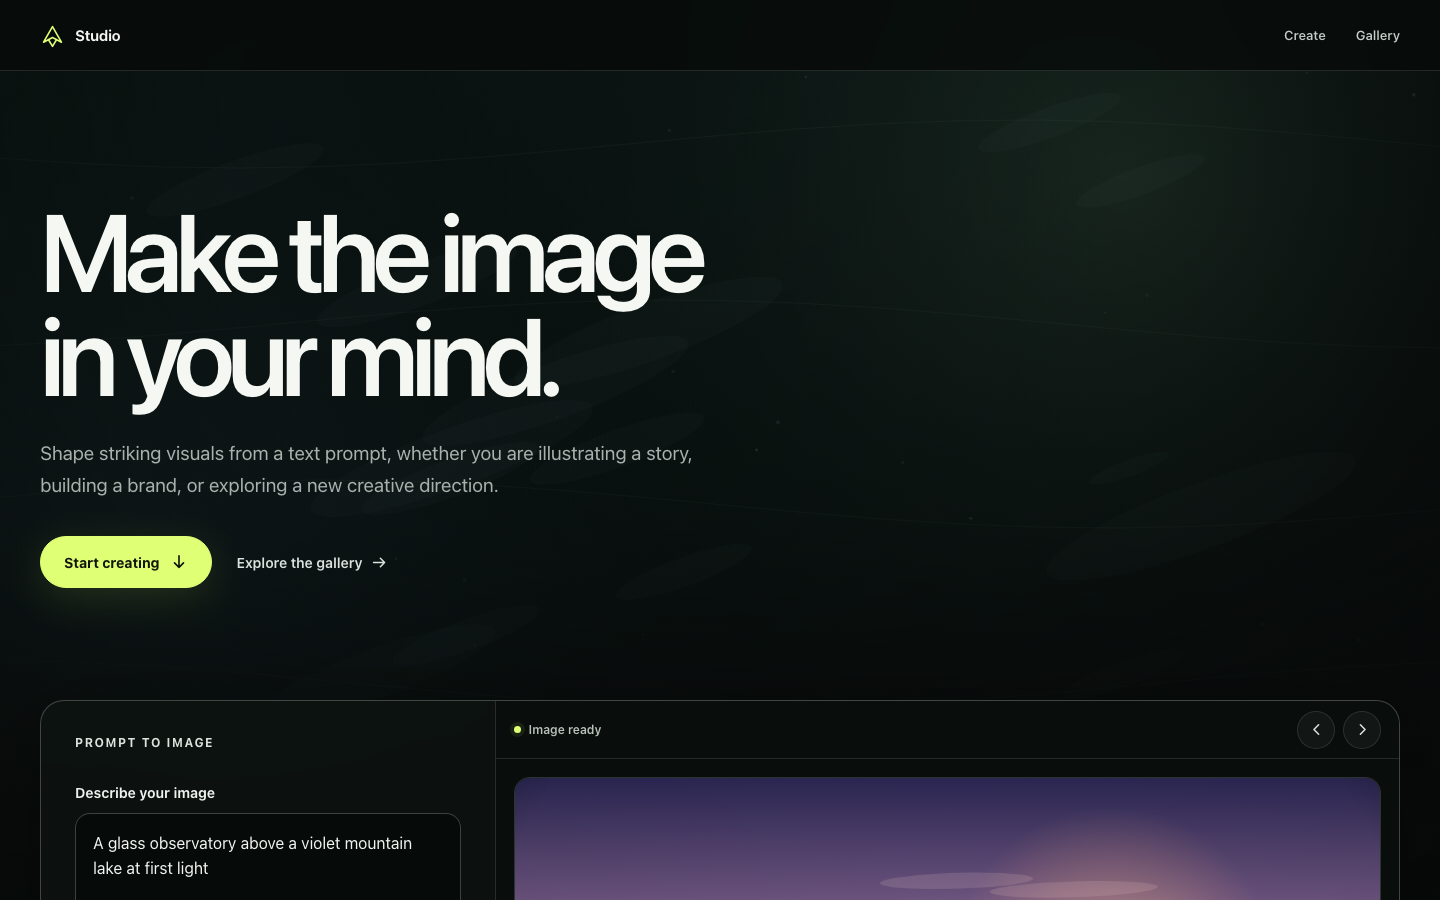Follow the Explore the gallery link
This screenshot has height=900, width=1440.
point(311,563)
